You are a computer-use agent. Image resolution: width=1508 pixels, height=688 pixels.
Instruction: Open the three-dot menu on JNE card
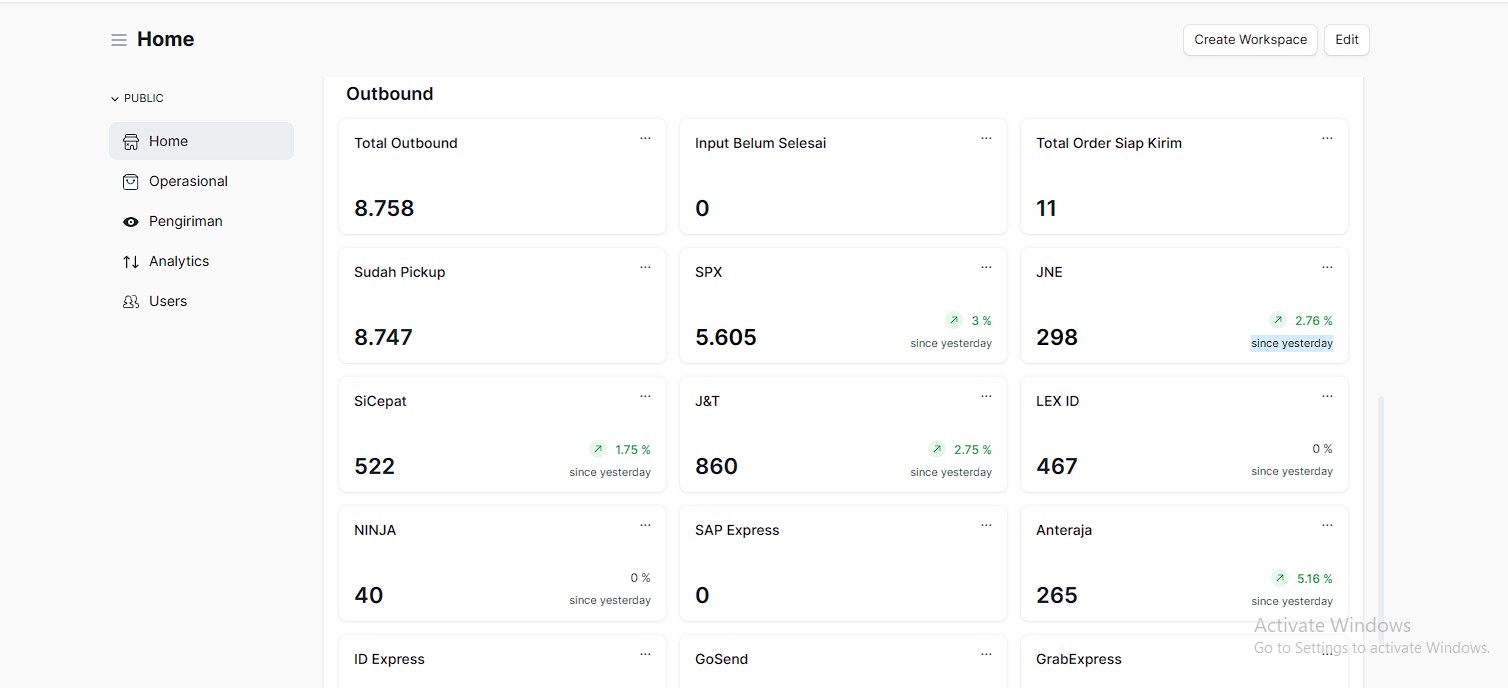[x=1327, y=268]
